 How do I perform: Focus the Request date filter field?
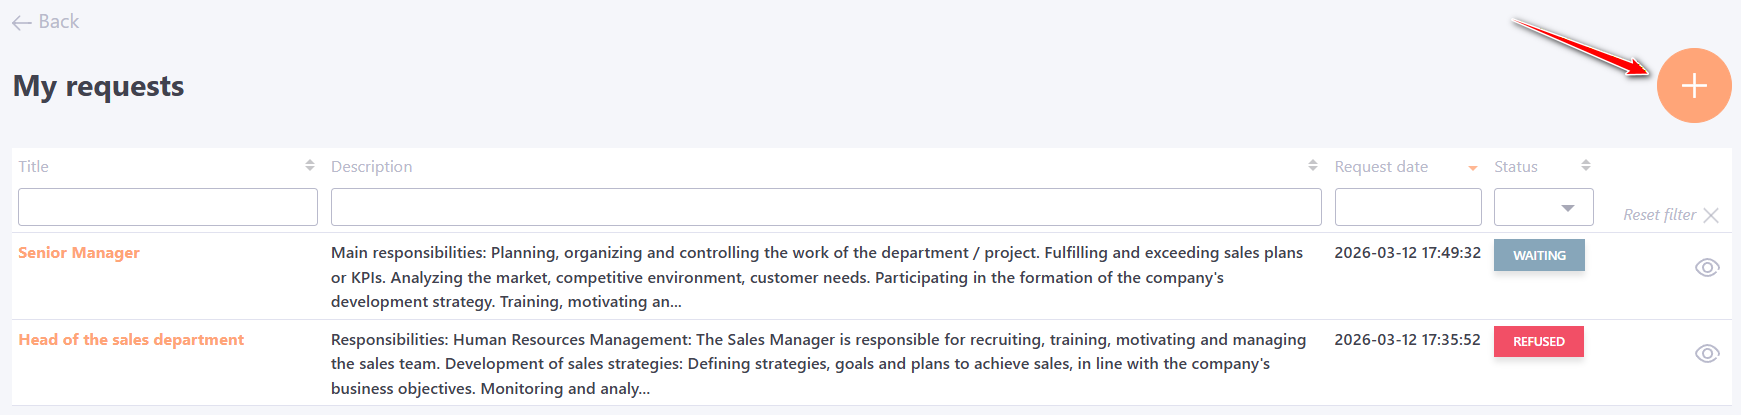(x=1408, y=207)
